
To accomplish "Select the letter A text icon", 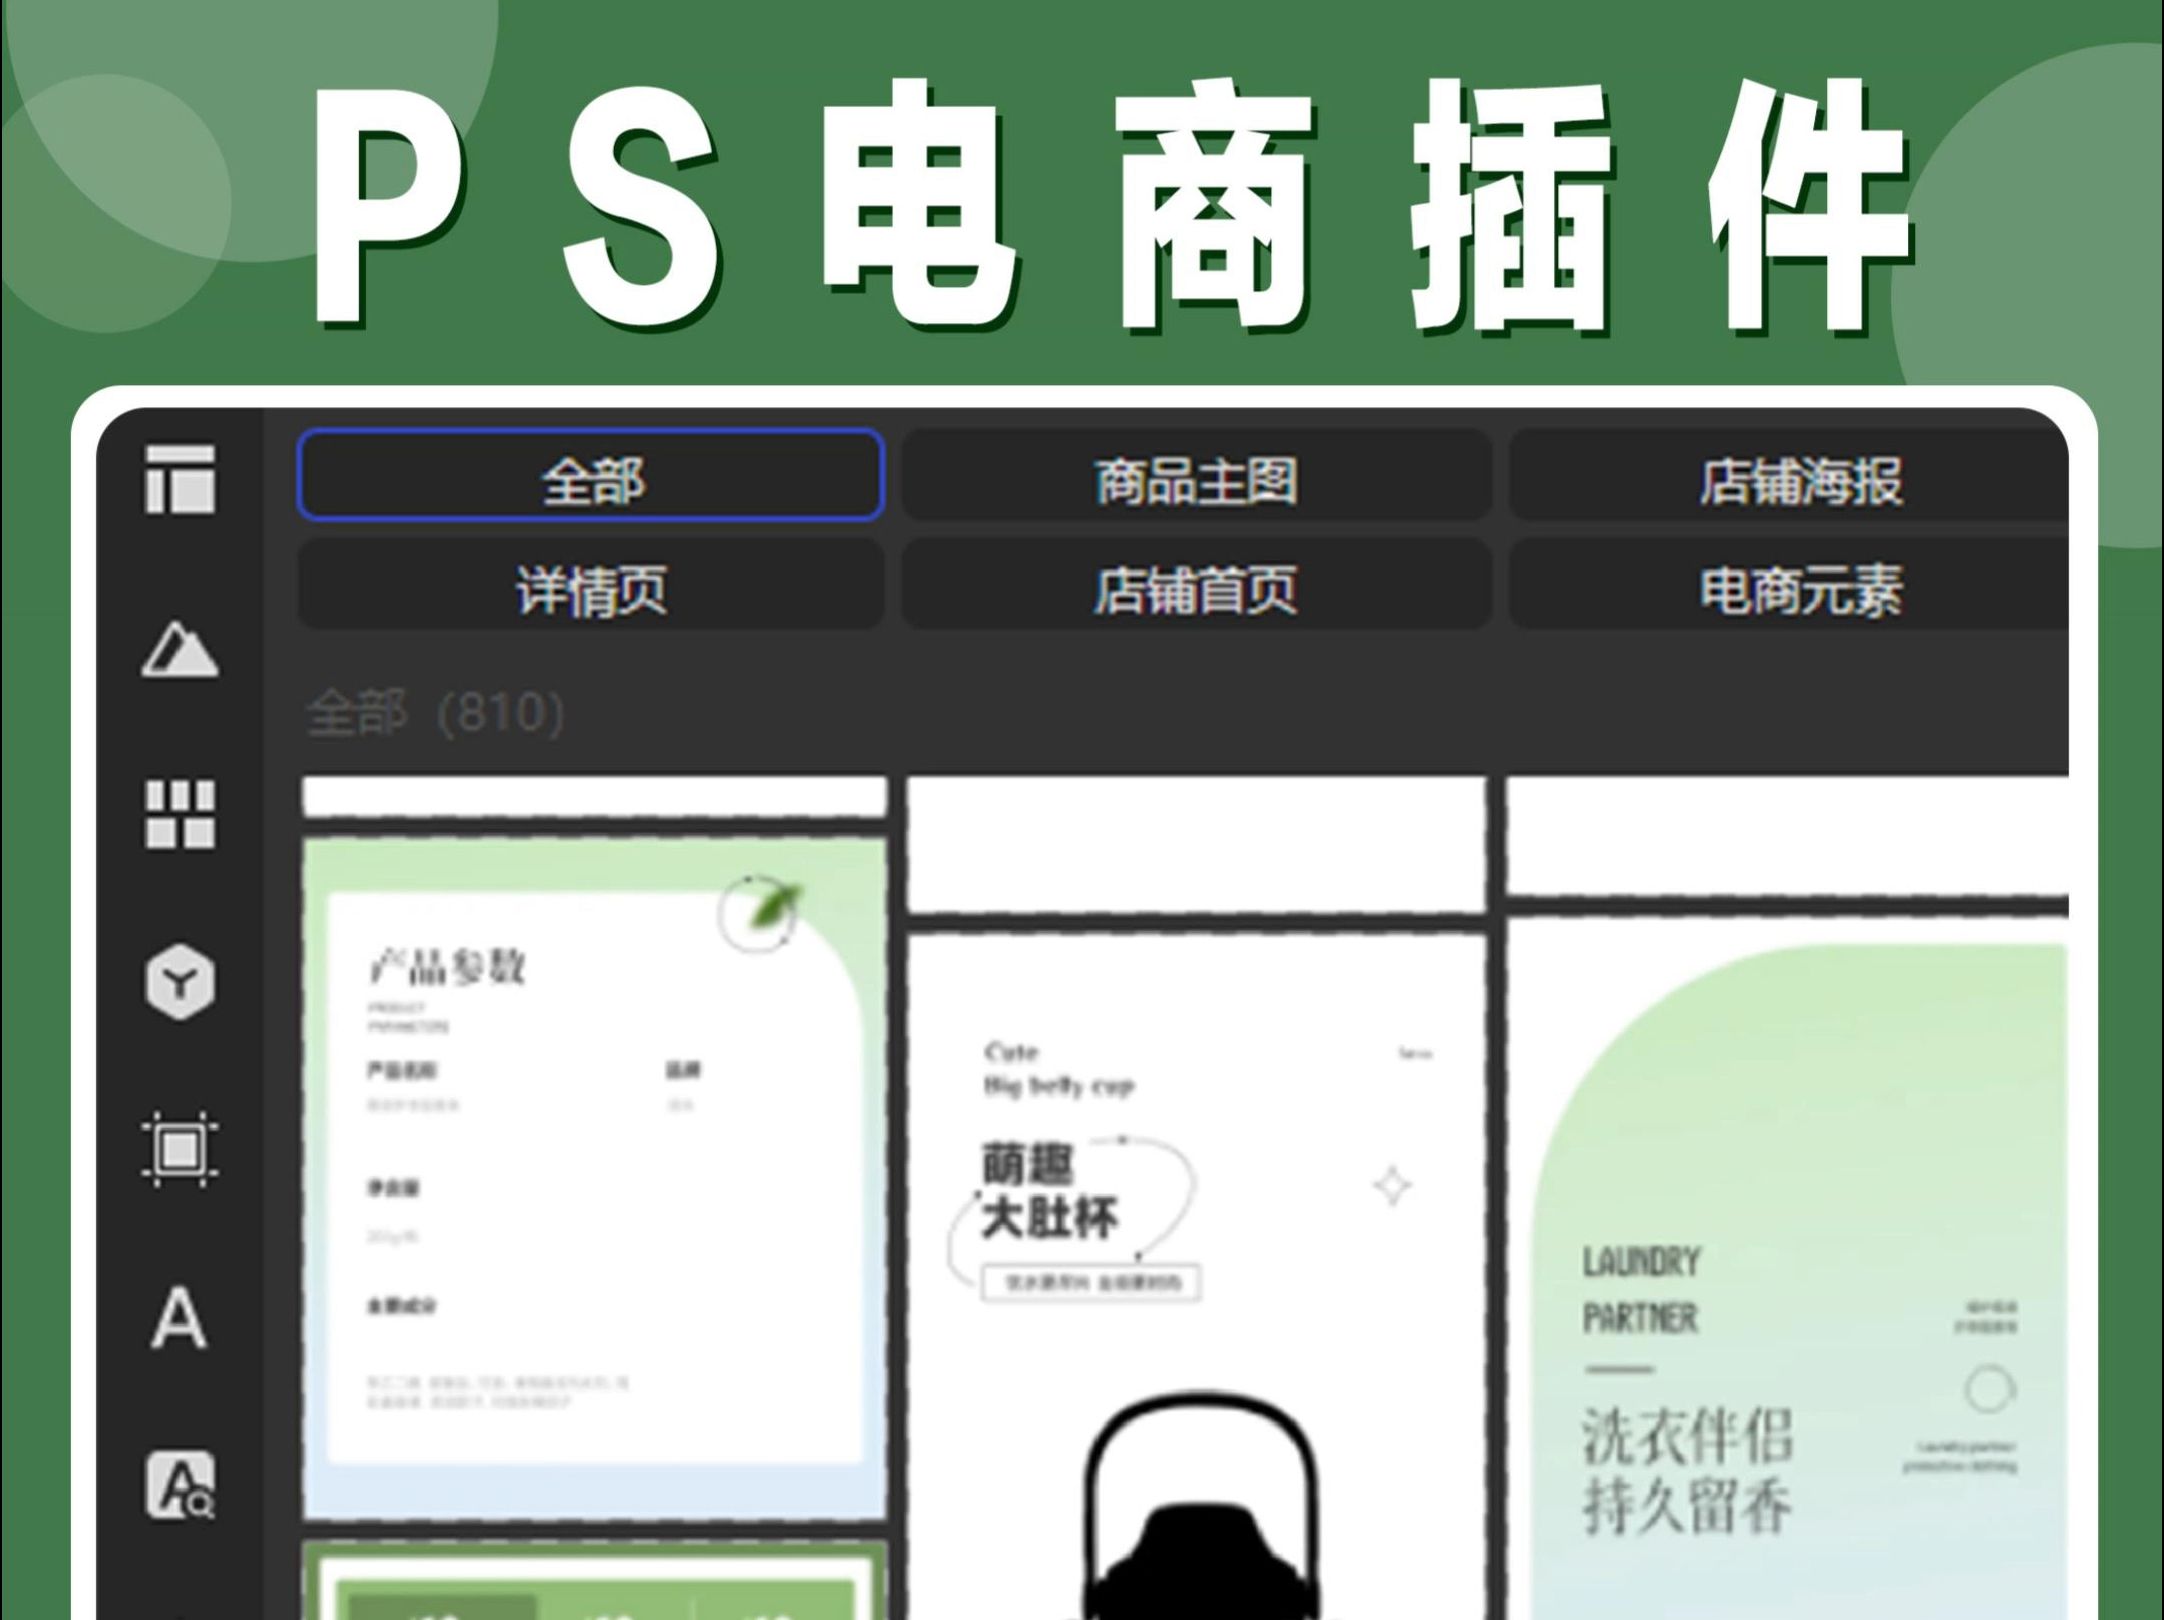I will coord(179,1318).
